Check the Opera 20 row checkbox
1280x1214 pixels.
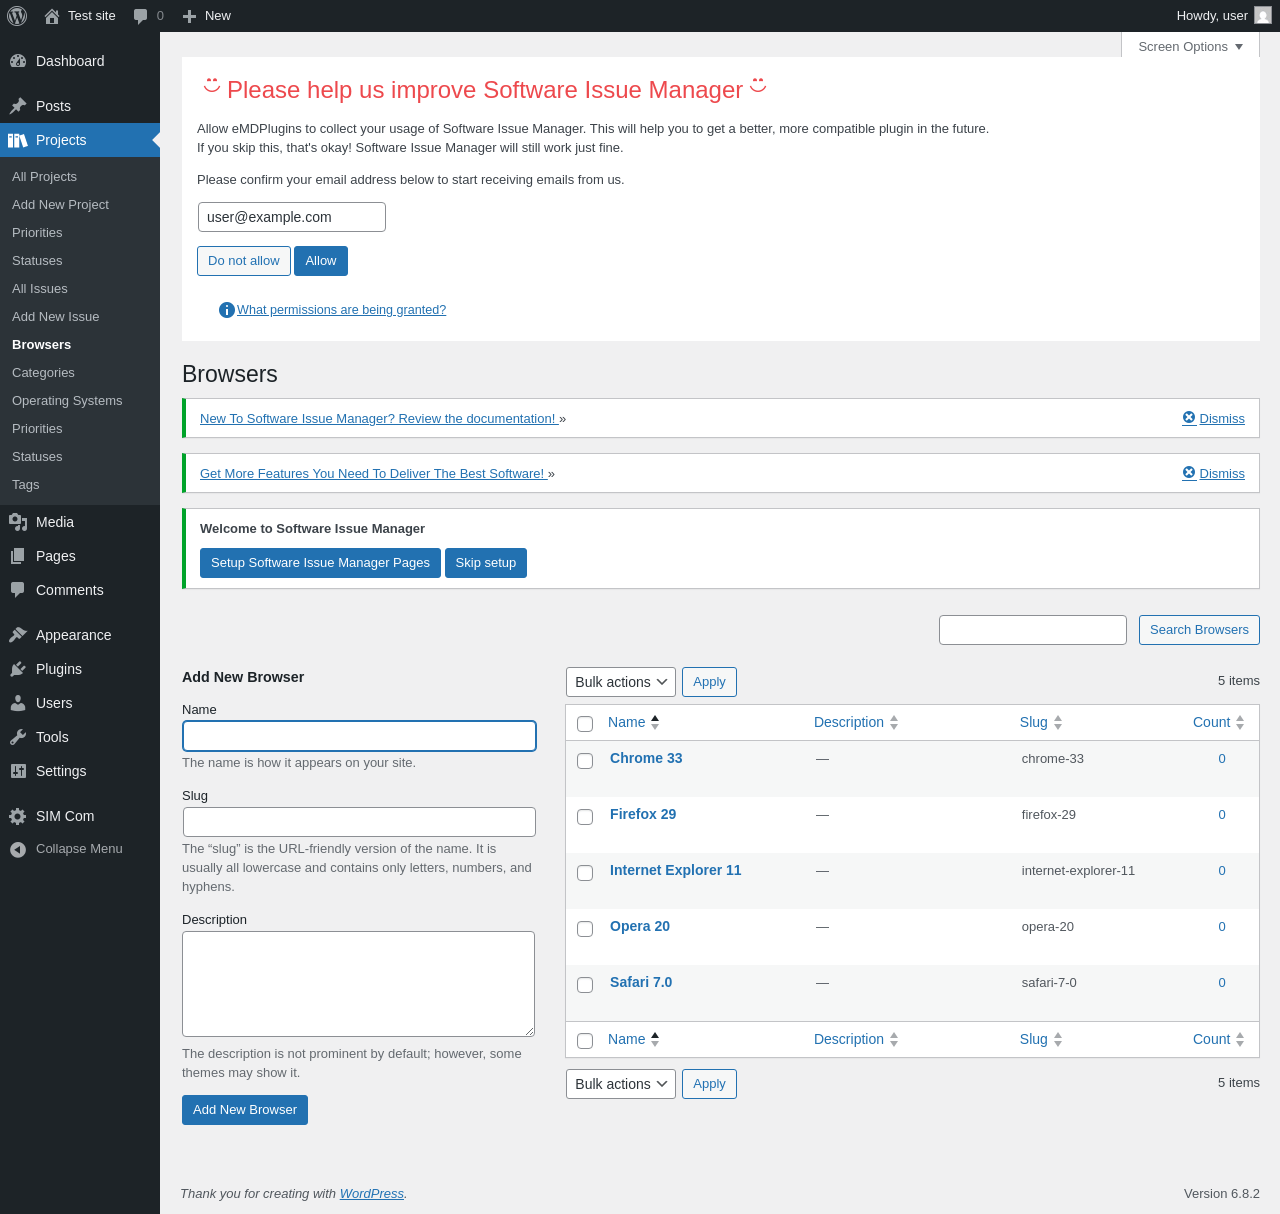click(585, 929)
